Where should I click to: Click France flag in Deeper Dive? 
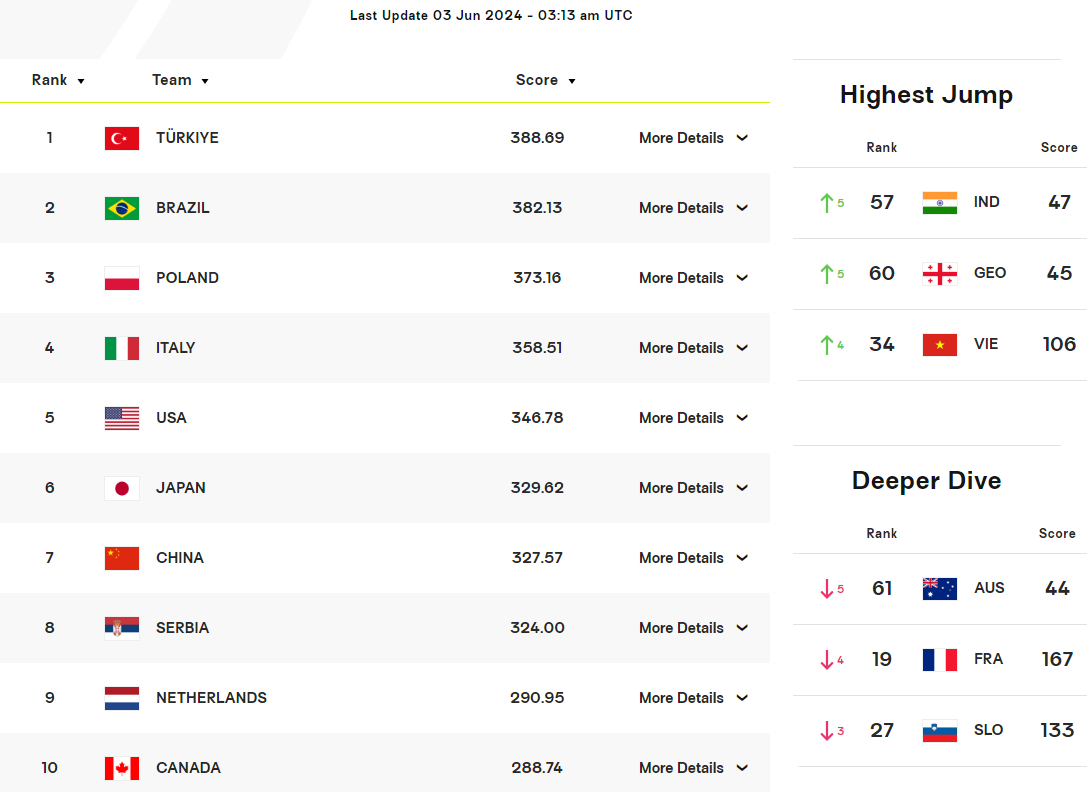(939, 659)
